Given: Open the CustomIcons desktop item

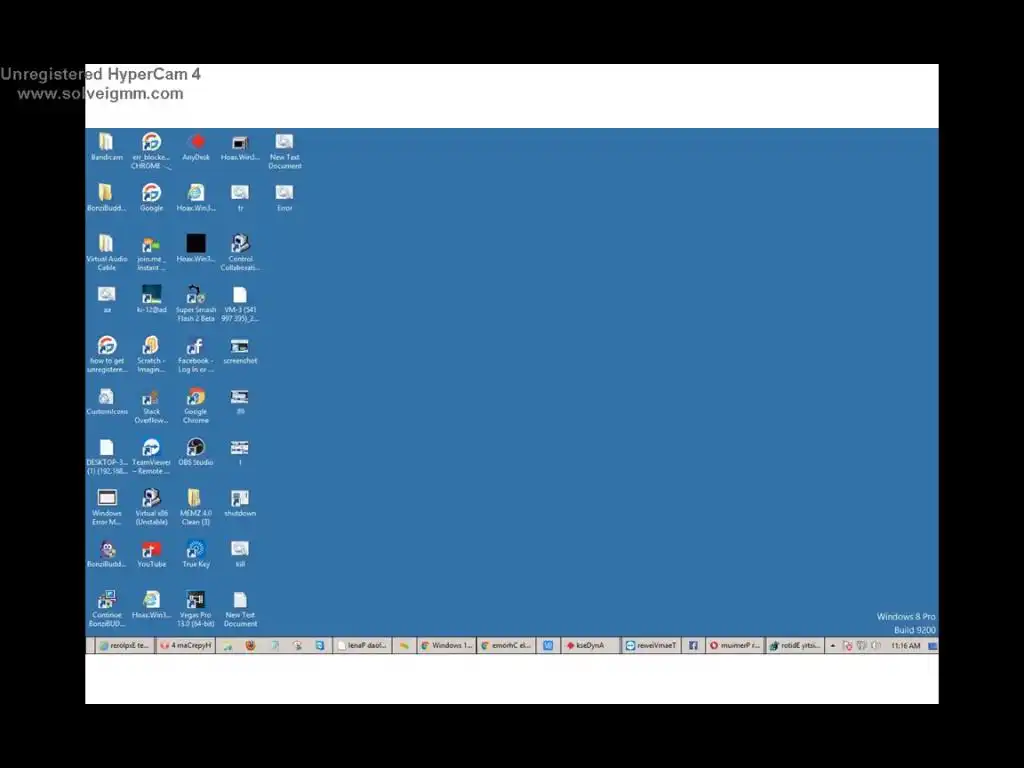Looking at the screenshot, I should click(x=106, y=402).
